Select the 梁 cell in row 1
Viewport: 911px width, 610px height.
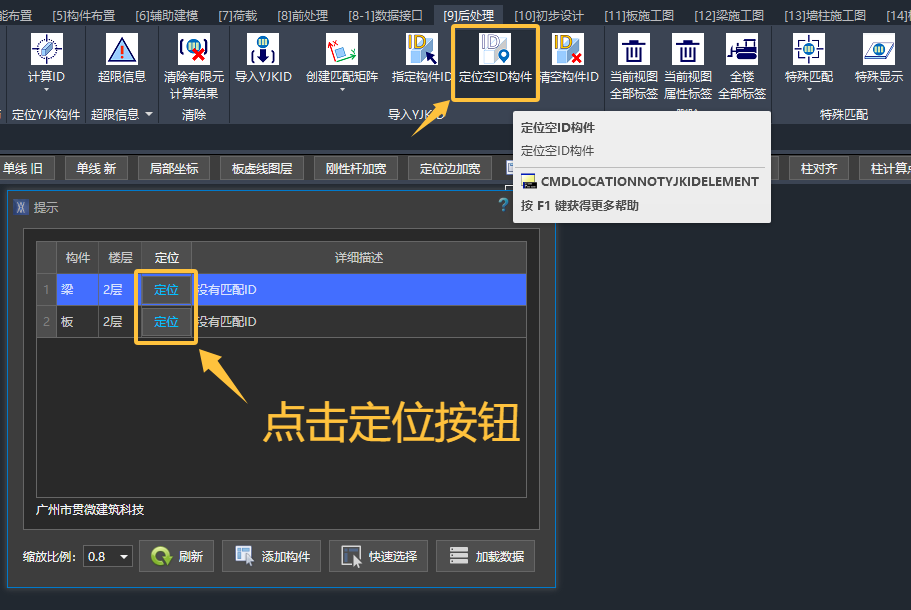[x=77, y=289]
